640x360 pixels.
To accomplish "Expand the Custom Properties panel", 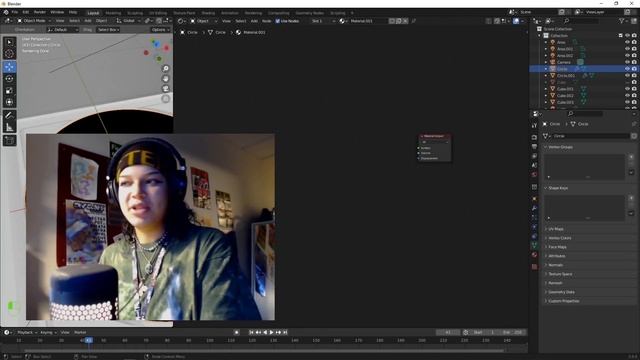I will tap(563, 301).
